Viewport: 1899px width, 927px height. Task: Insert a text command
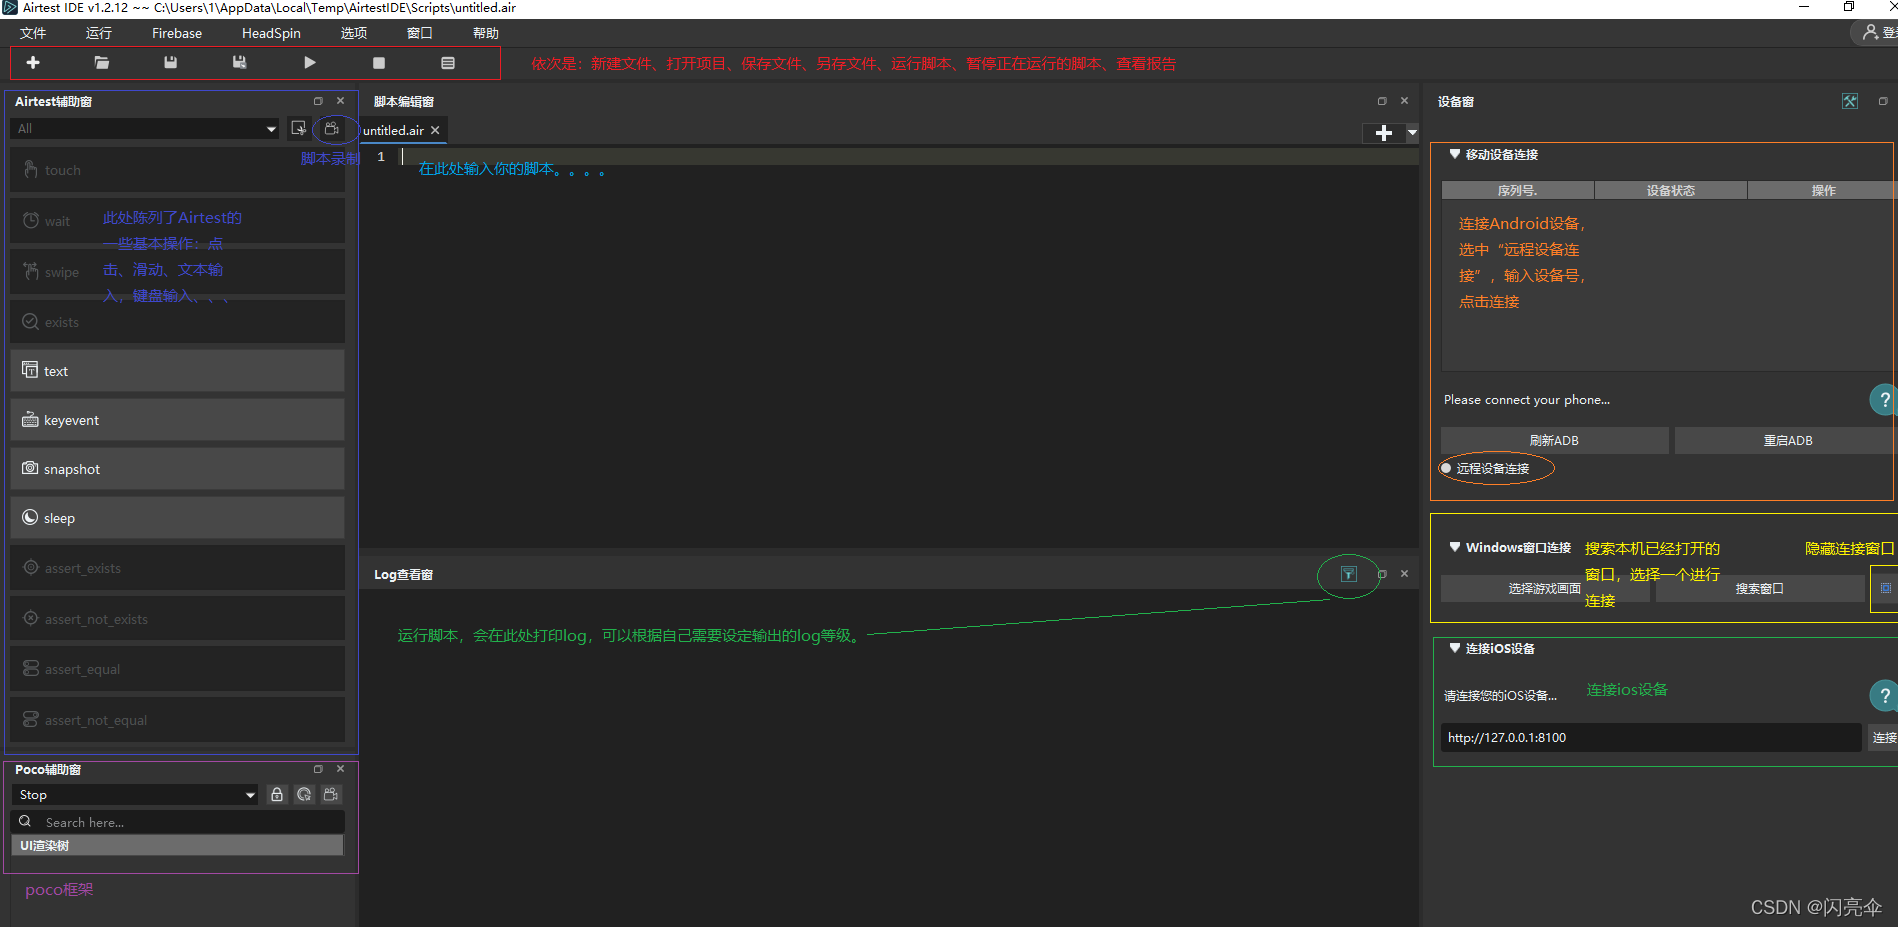point(177,371)
